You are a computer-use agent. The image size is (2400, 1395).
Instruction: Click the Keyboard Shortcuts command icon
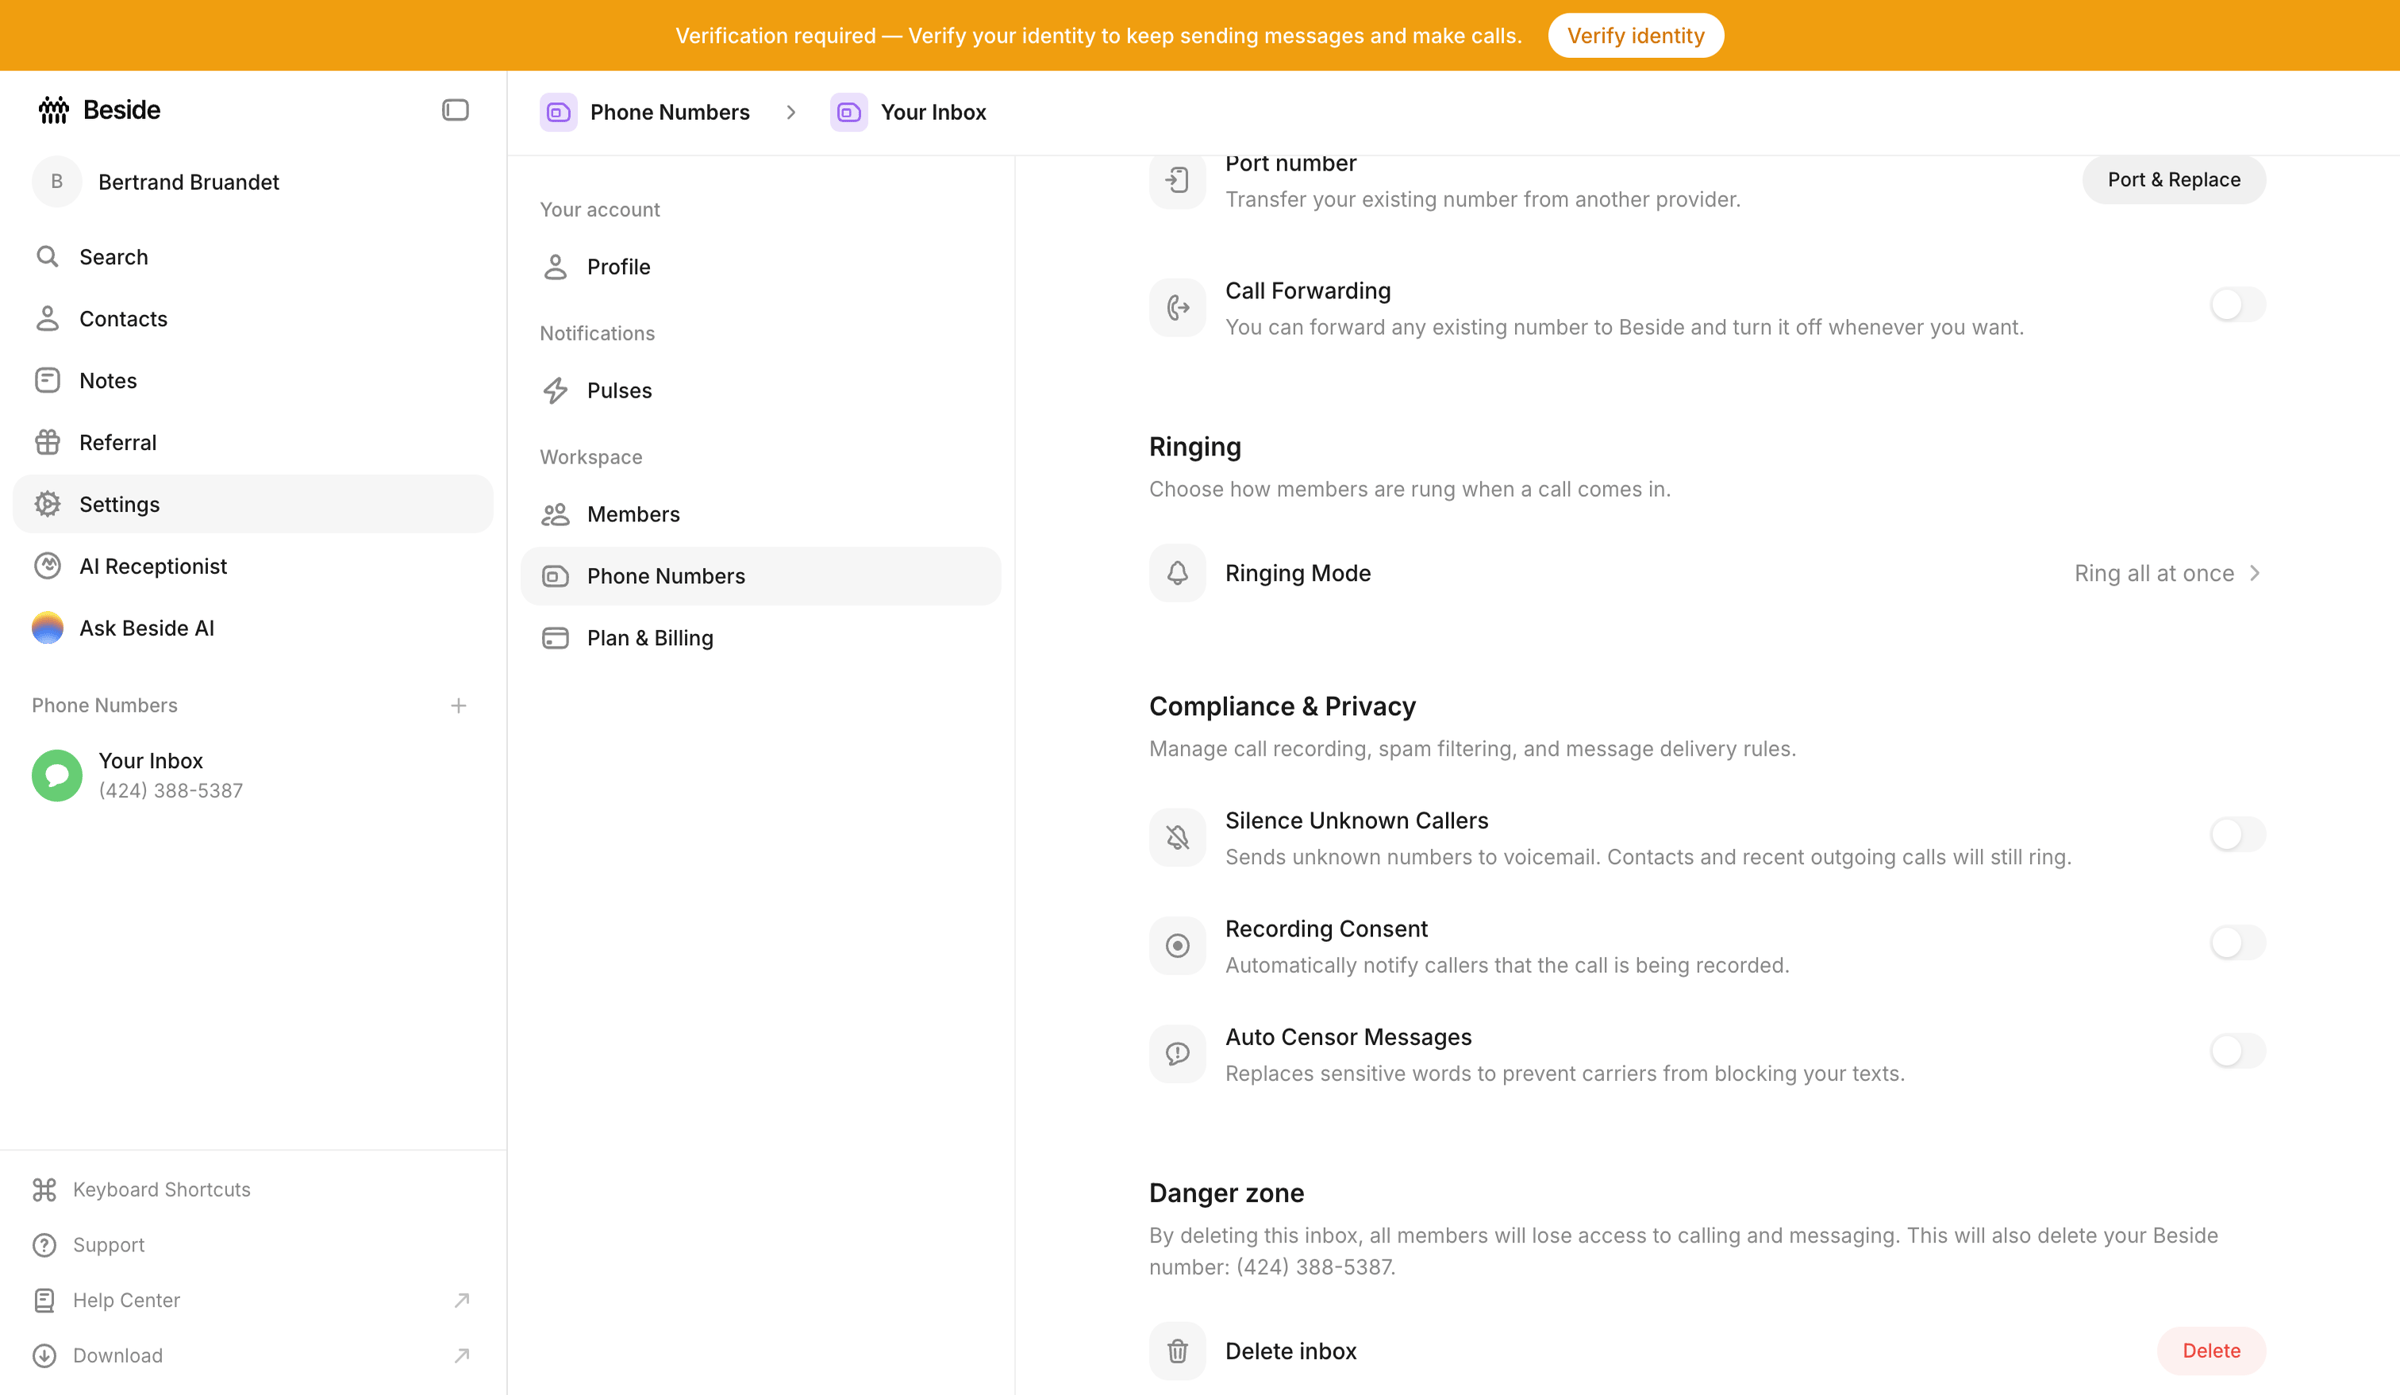pos(44,1190)
